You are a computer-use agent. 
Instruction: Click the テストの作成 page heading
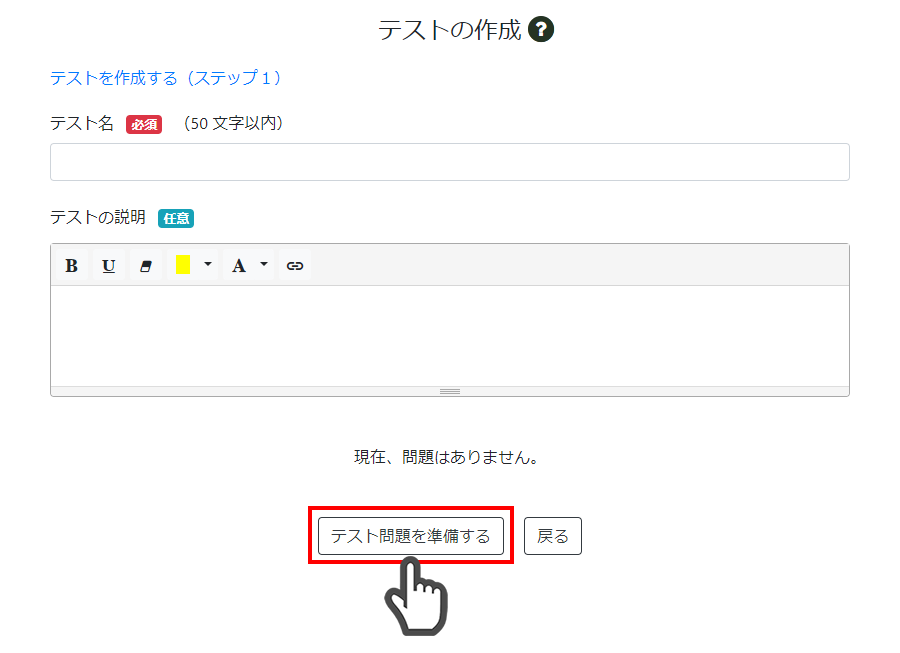449,30
